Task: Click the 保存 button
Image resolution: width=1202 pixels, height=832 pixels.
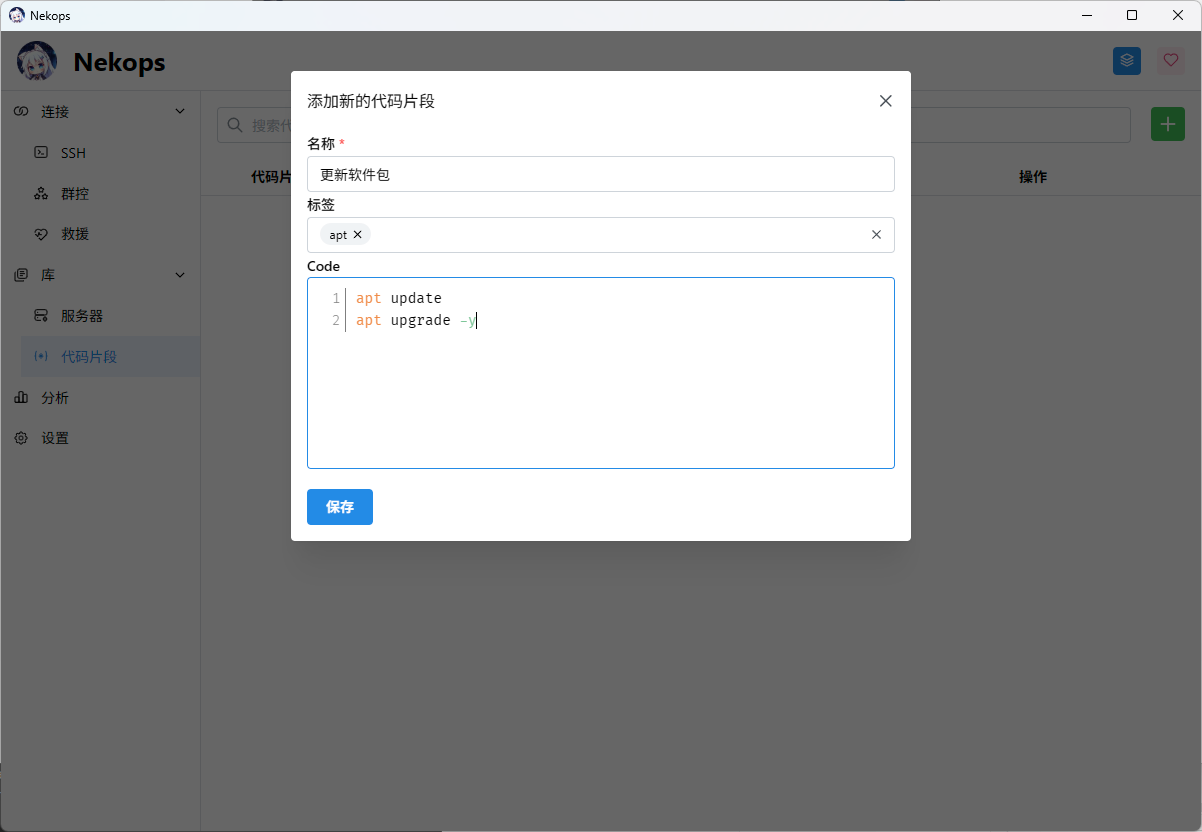Action: (340, 507)
